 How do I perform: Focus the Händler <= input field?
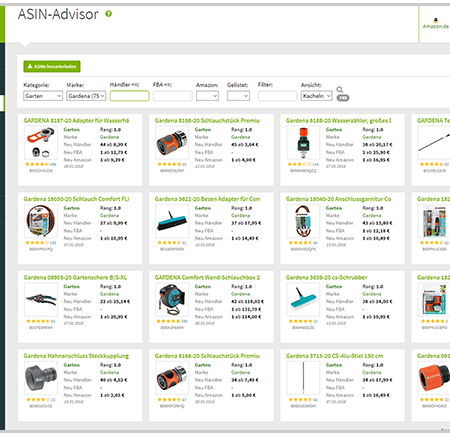[x=129, y=96]
